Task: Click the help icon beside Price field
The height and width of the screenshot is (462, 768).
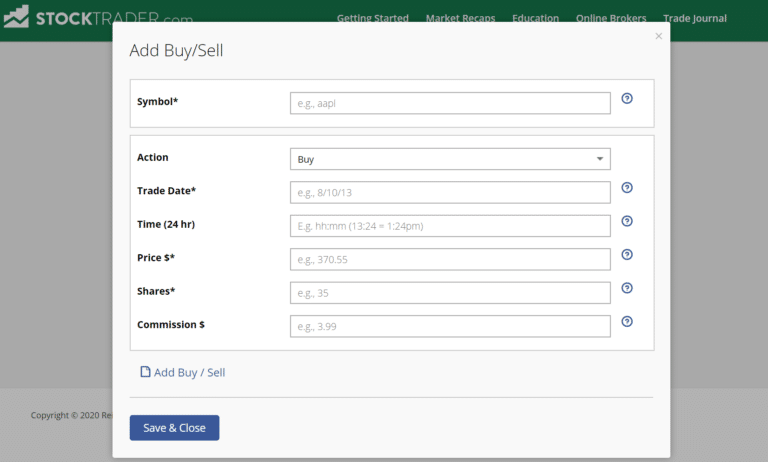Action: tap(627, 255)
